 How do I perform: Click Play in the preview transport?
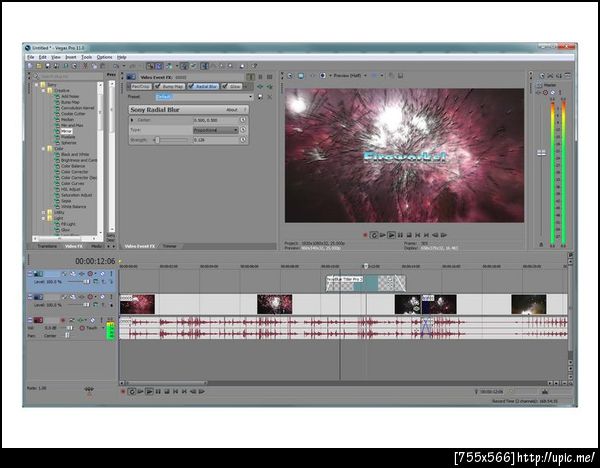point(391,235)
